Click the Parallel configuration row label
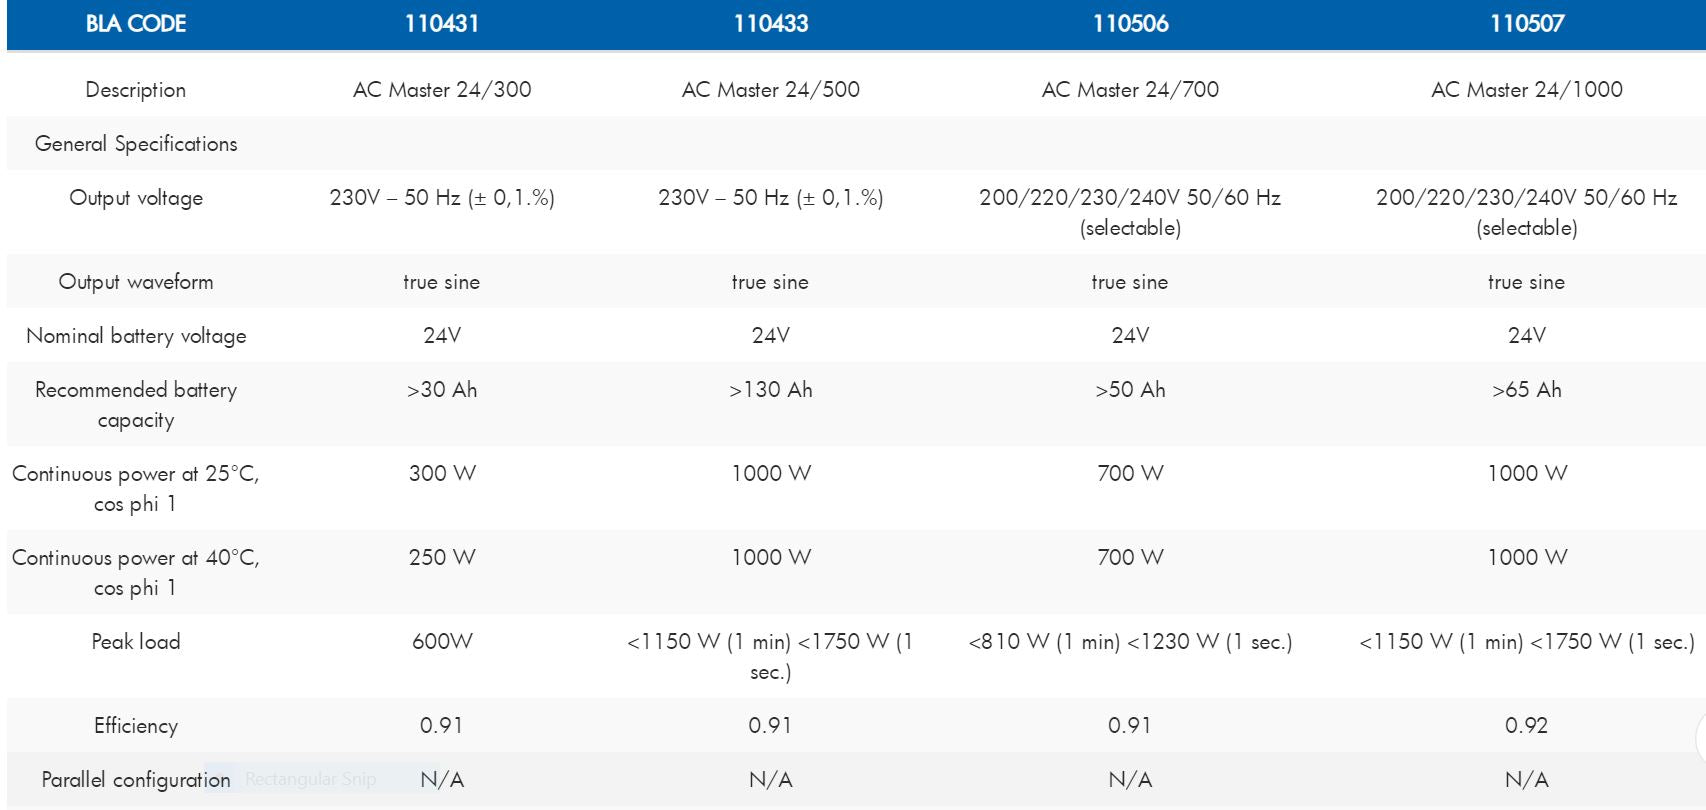 click(x=136, y=779)
